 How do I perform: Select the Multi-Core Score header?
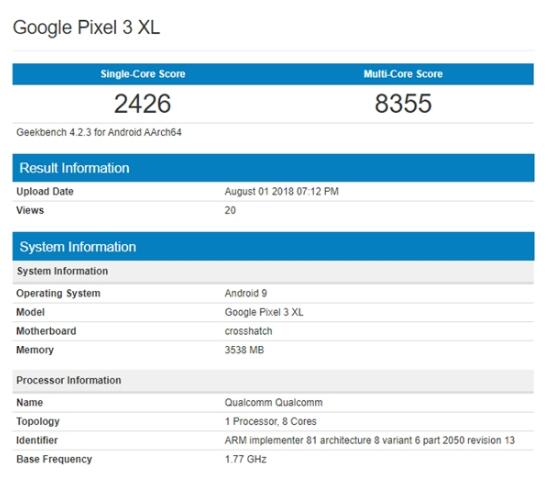[403, 74]
